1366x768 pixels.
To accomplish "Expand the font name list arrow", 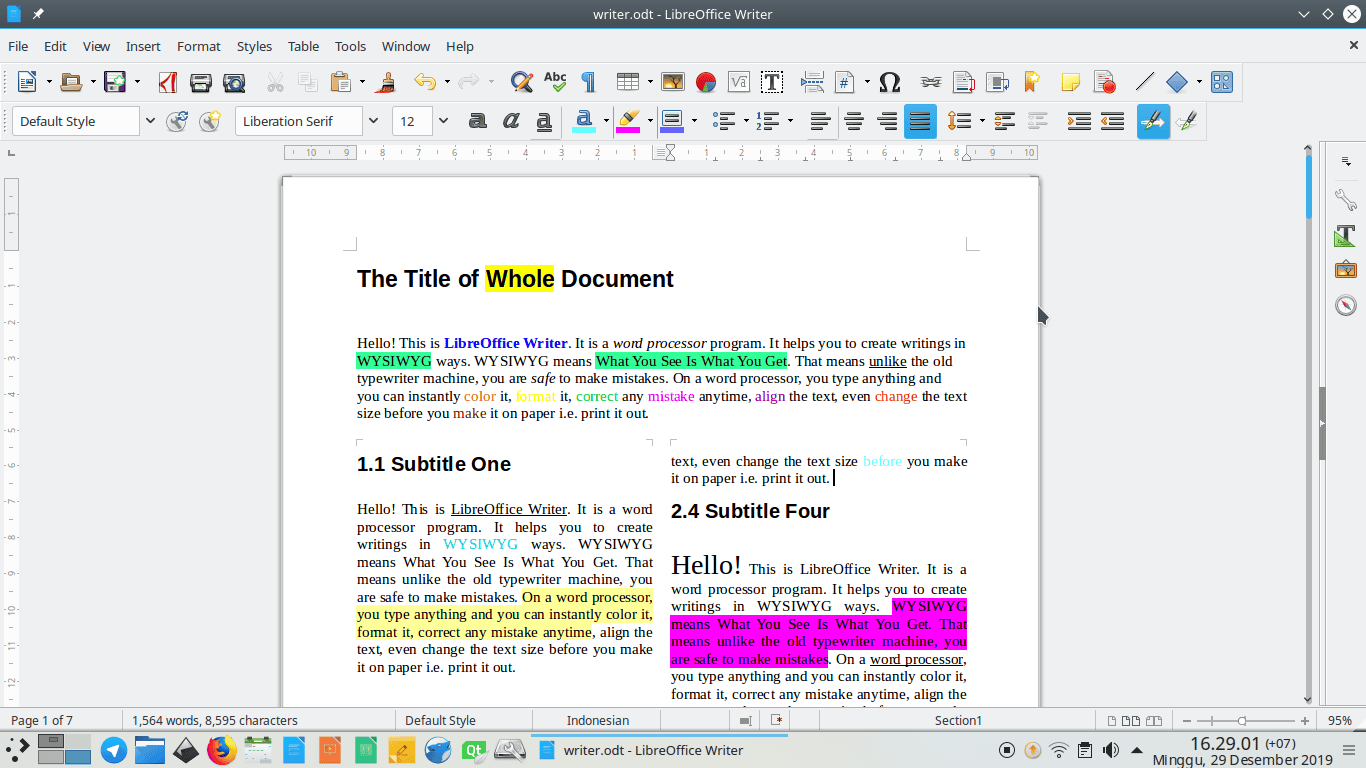I will point(373,121).
